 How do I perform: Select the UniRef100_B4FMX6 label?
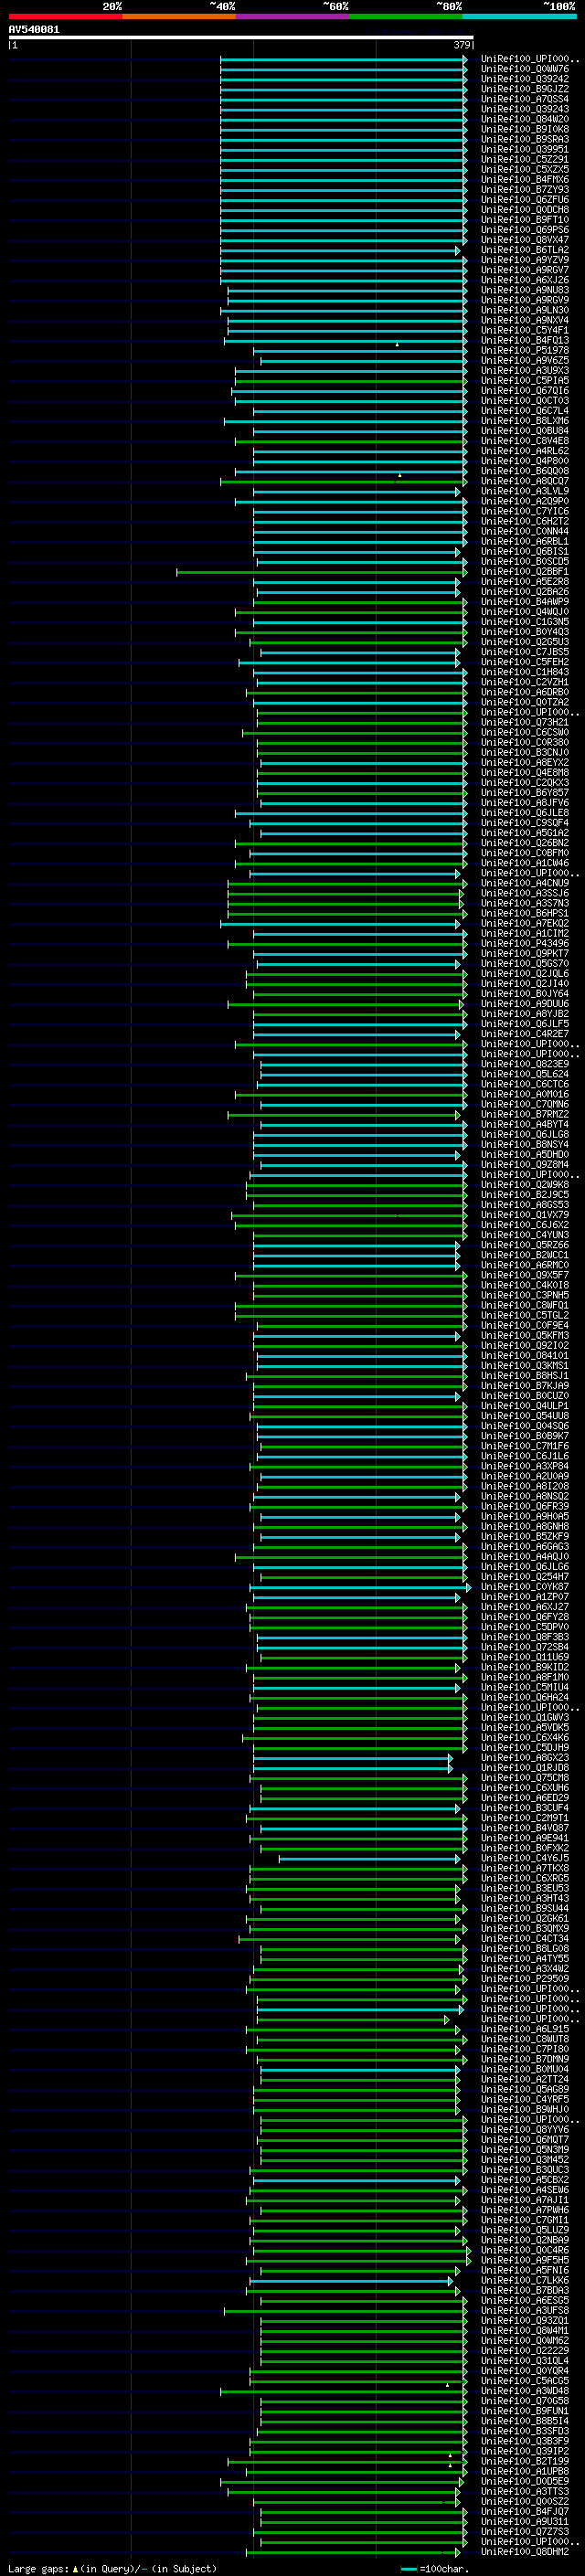tap(524, 179)
